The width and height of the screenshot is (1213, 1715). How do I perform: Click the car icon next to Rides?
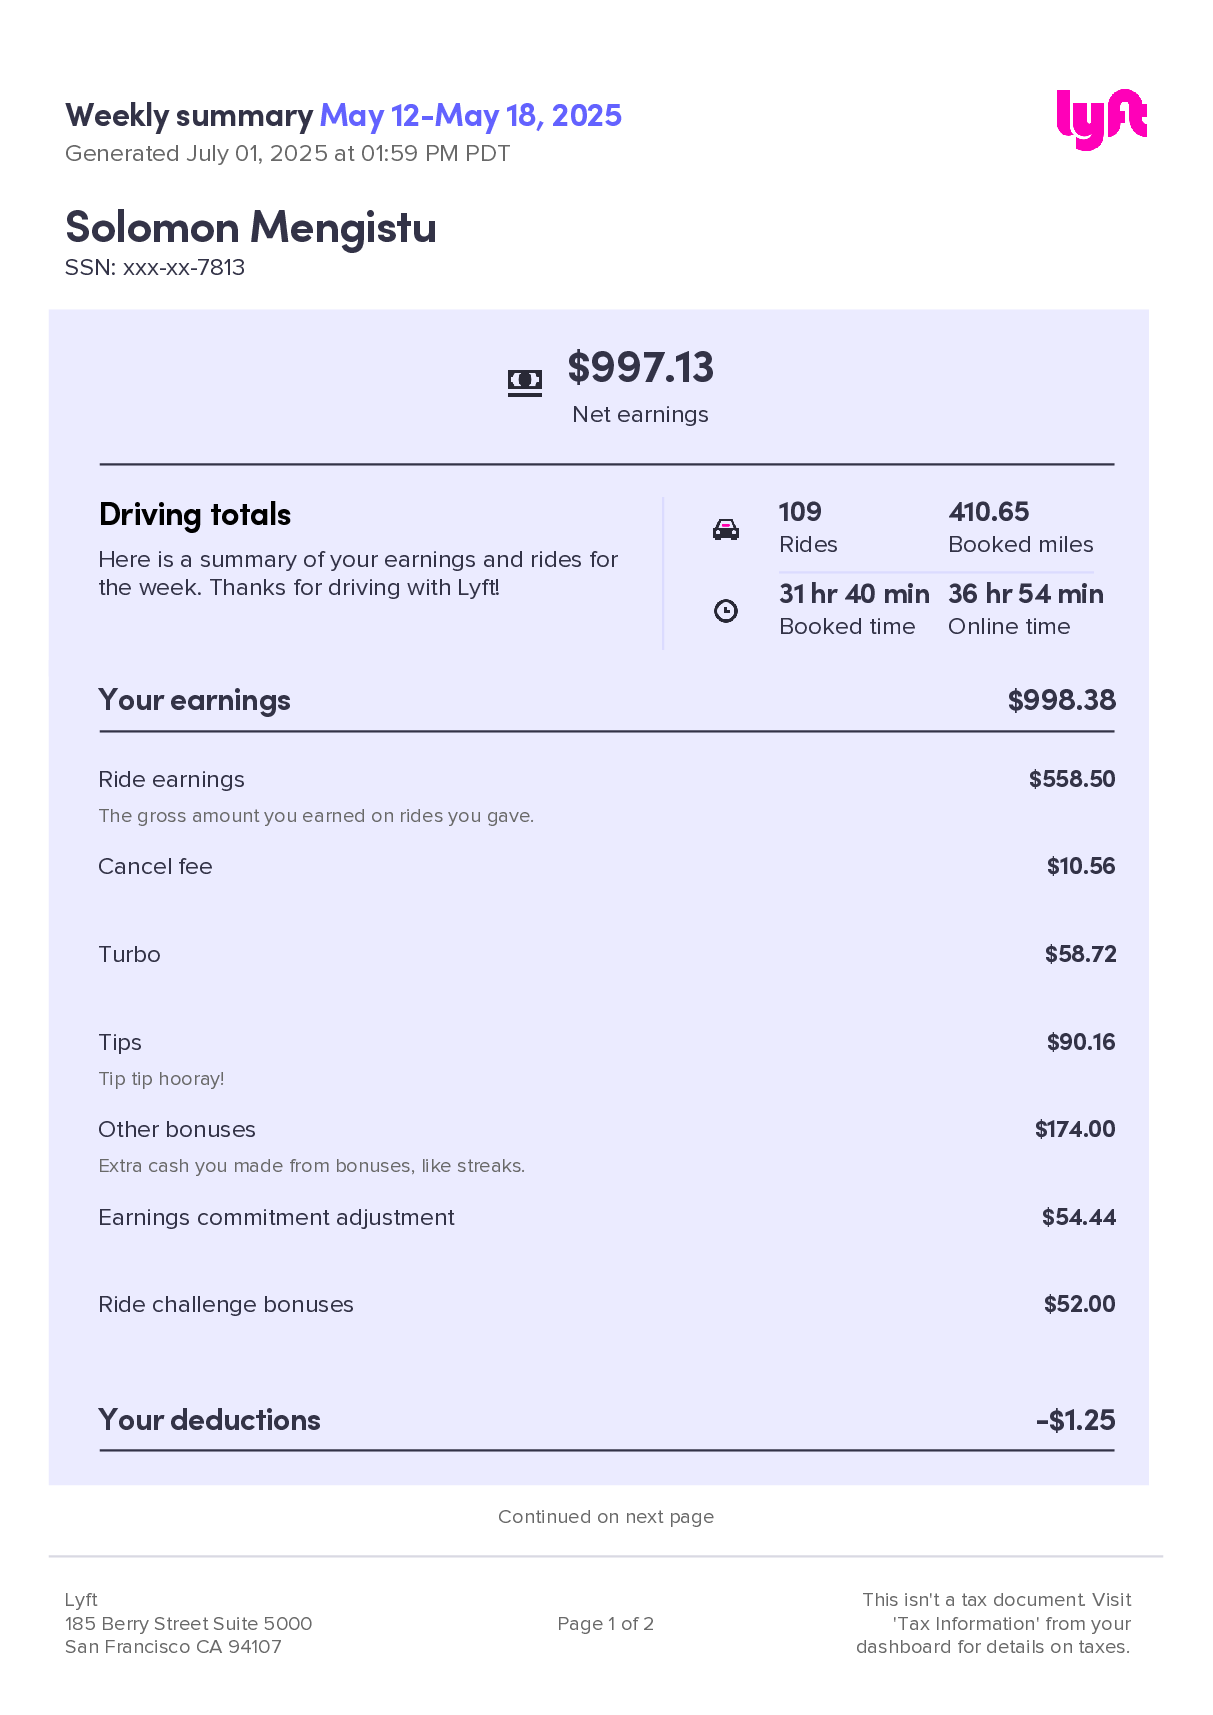tap(726, 529)
